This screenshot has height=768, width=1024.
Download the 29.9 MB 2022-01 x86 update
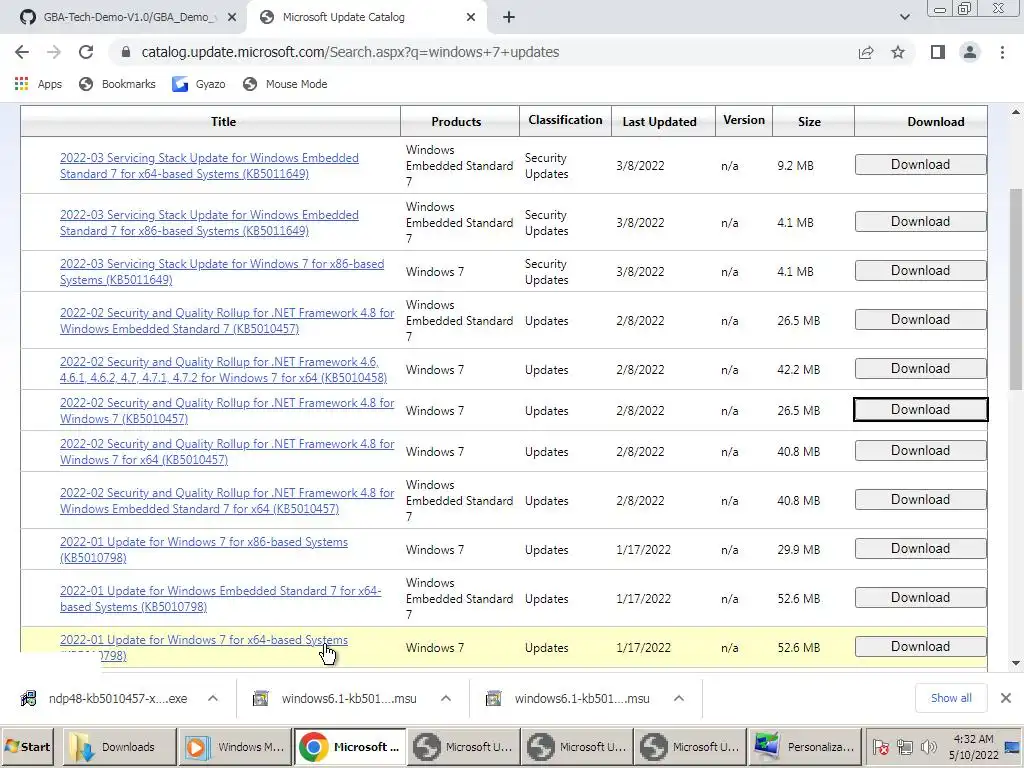(x=920, y=549)
